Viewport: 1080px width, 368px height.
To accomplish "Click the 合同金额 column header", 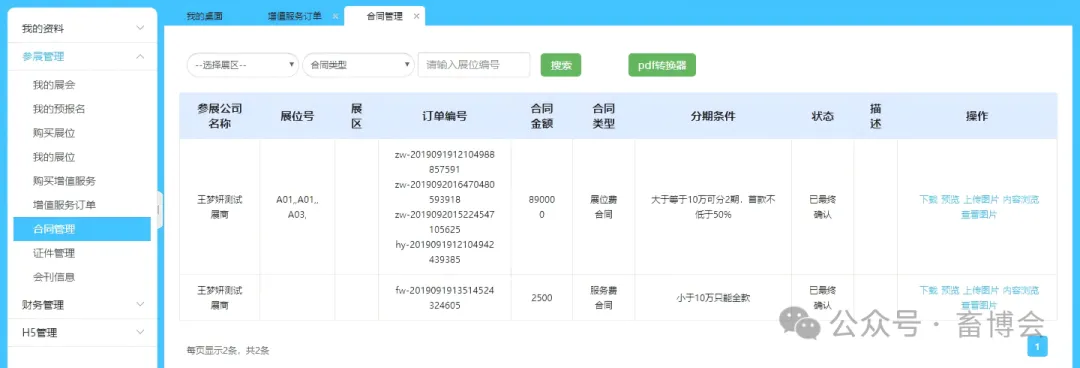I will (x=541, y=116).
